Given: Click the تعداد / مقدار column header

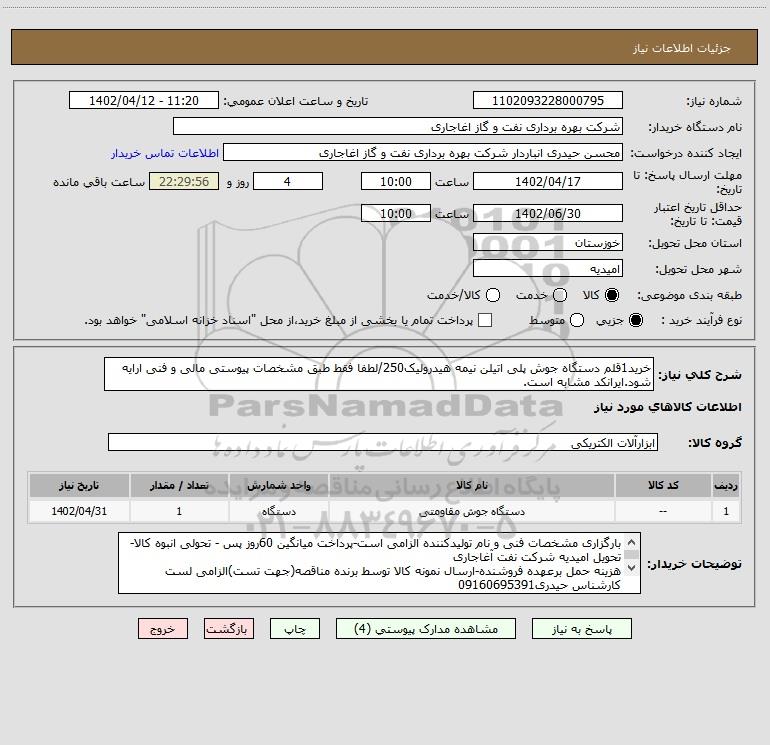Looking at the screenshot, I should (179, 485).
